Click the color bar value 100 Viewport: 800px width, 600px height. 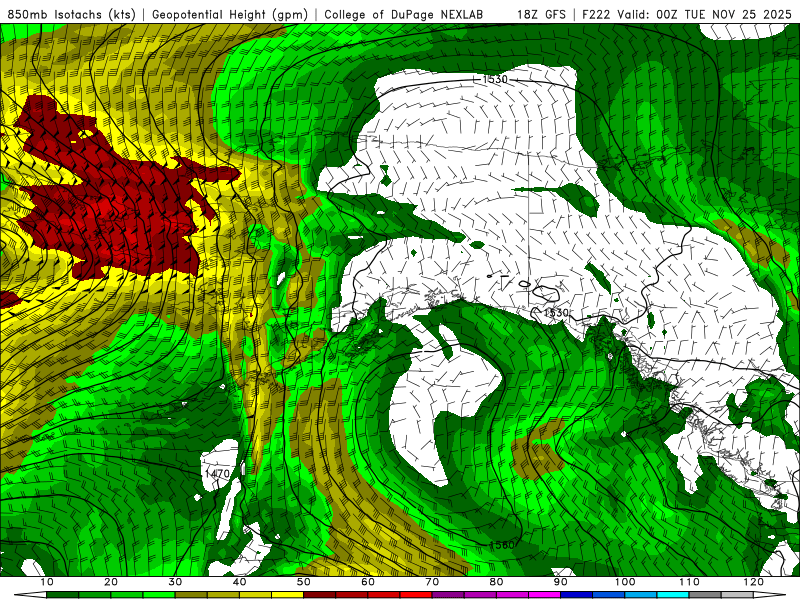(x=625, y=582)
